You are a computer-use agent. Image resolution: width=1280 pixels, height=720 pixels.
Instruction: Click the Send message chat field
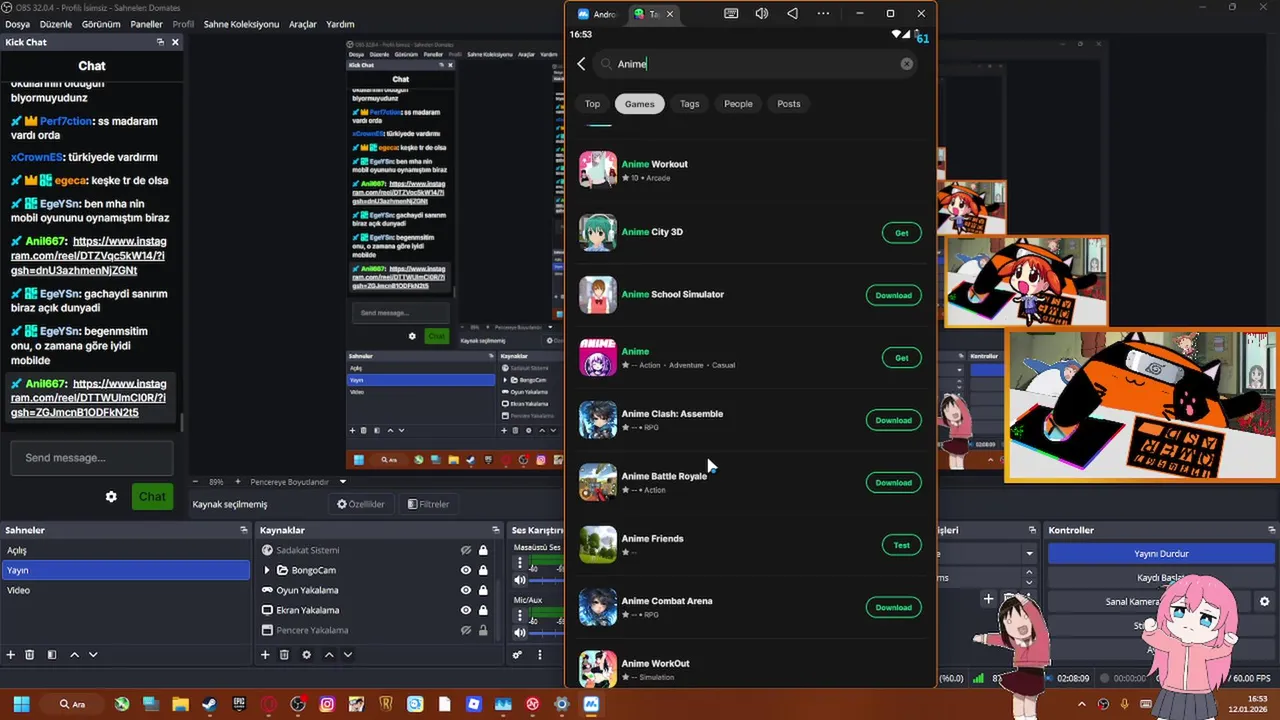tap(91, 458)
